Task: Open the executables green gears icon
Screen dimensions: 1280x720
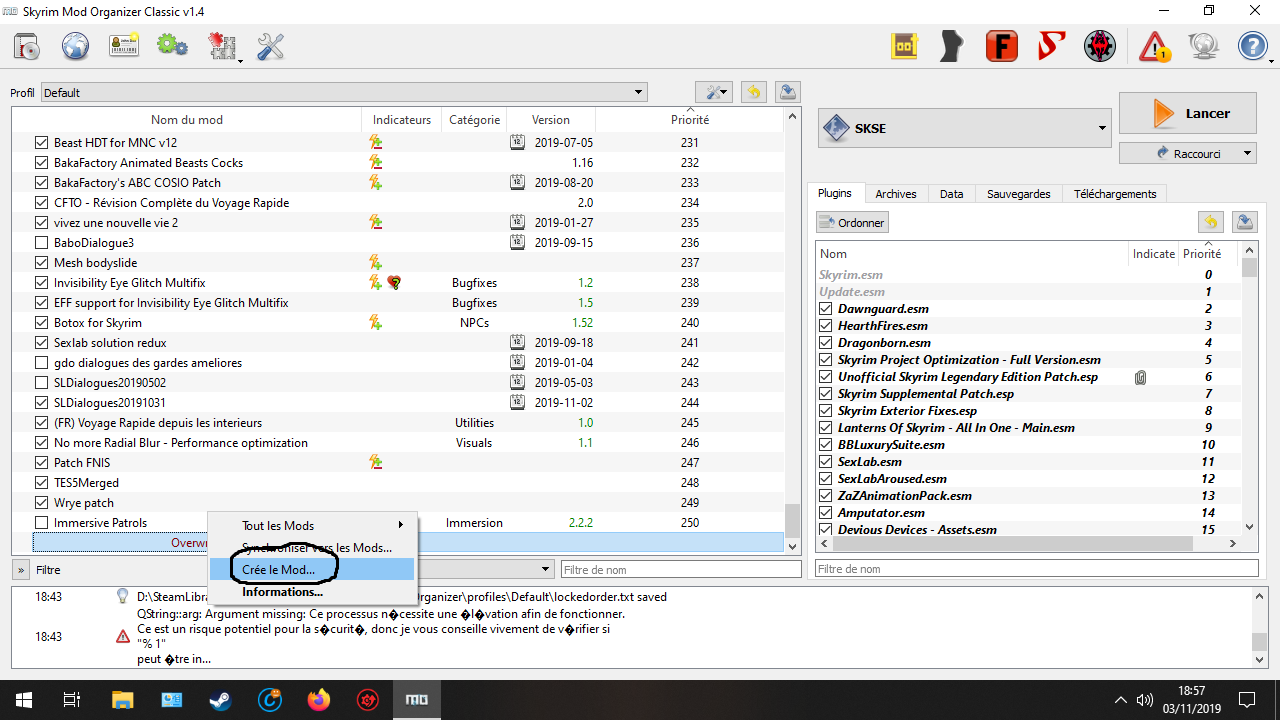Action: point(172,46)
